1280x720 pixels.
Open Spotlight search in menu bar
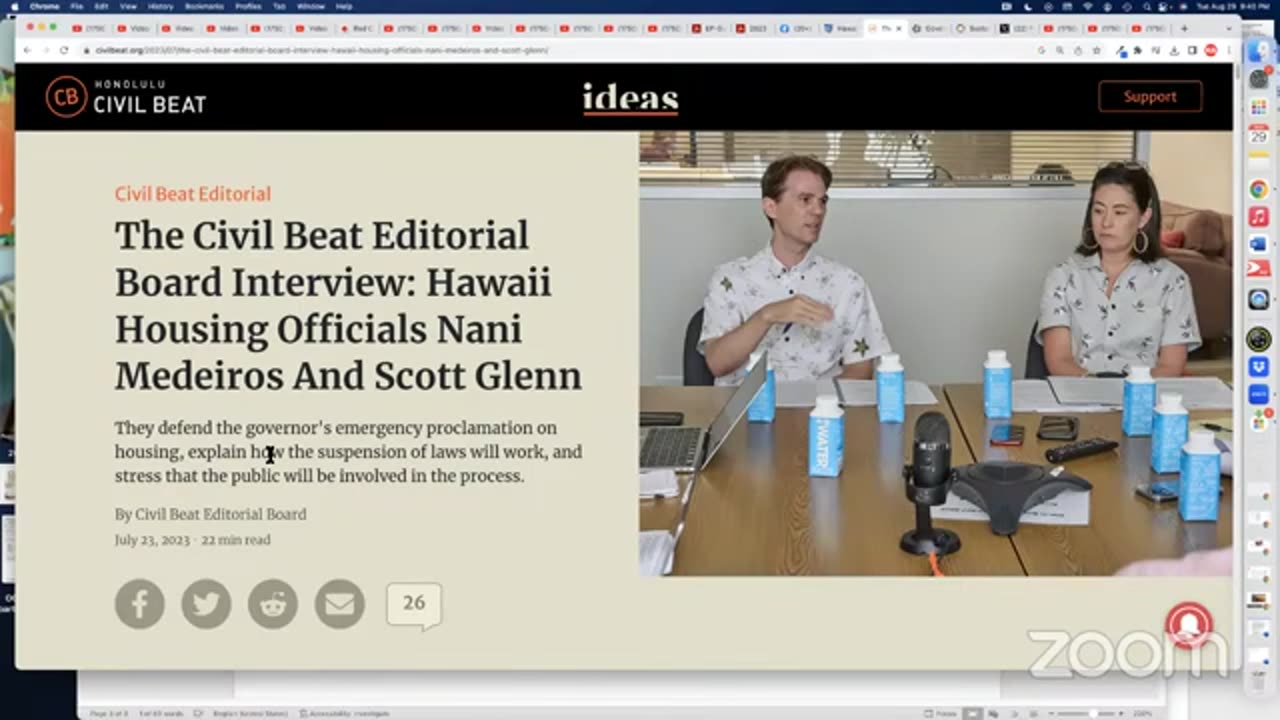click(1146, 6)
